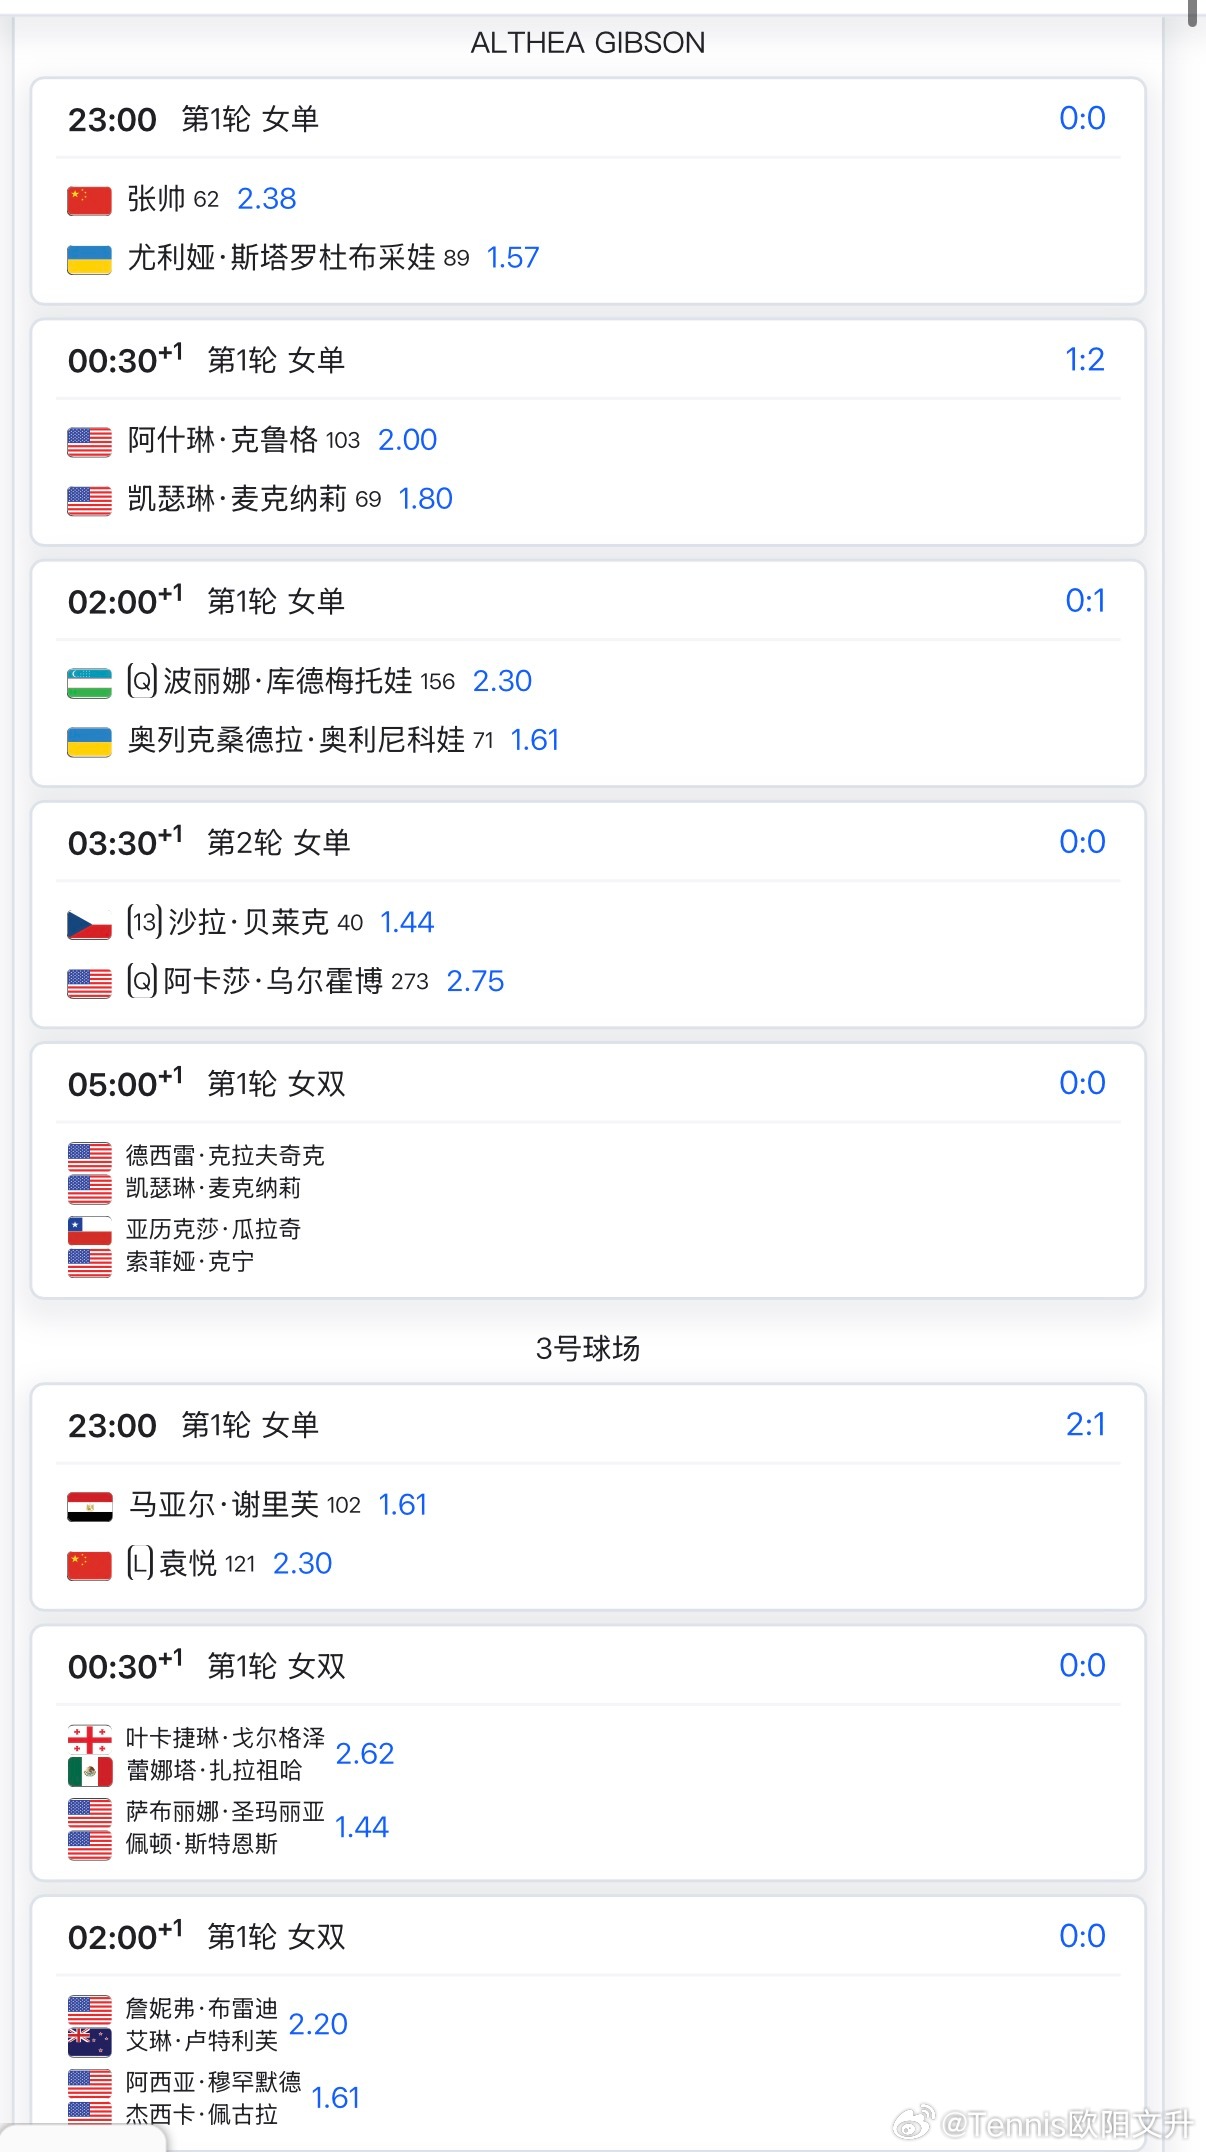1206x2152 pixels.
Task: Click Uzbekistan flag beside 波丽娜·库德梅托娃
Action: point(89,682)
